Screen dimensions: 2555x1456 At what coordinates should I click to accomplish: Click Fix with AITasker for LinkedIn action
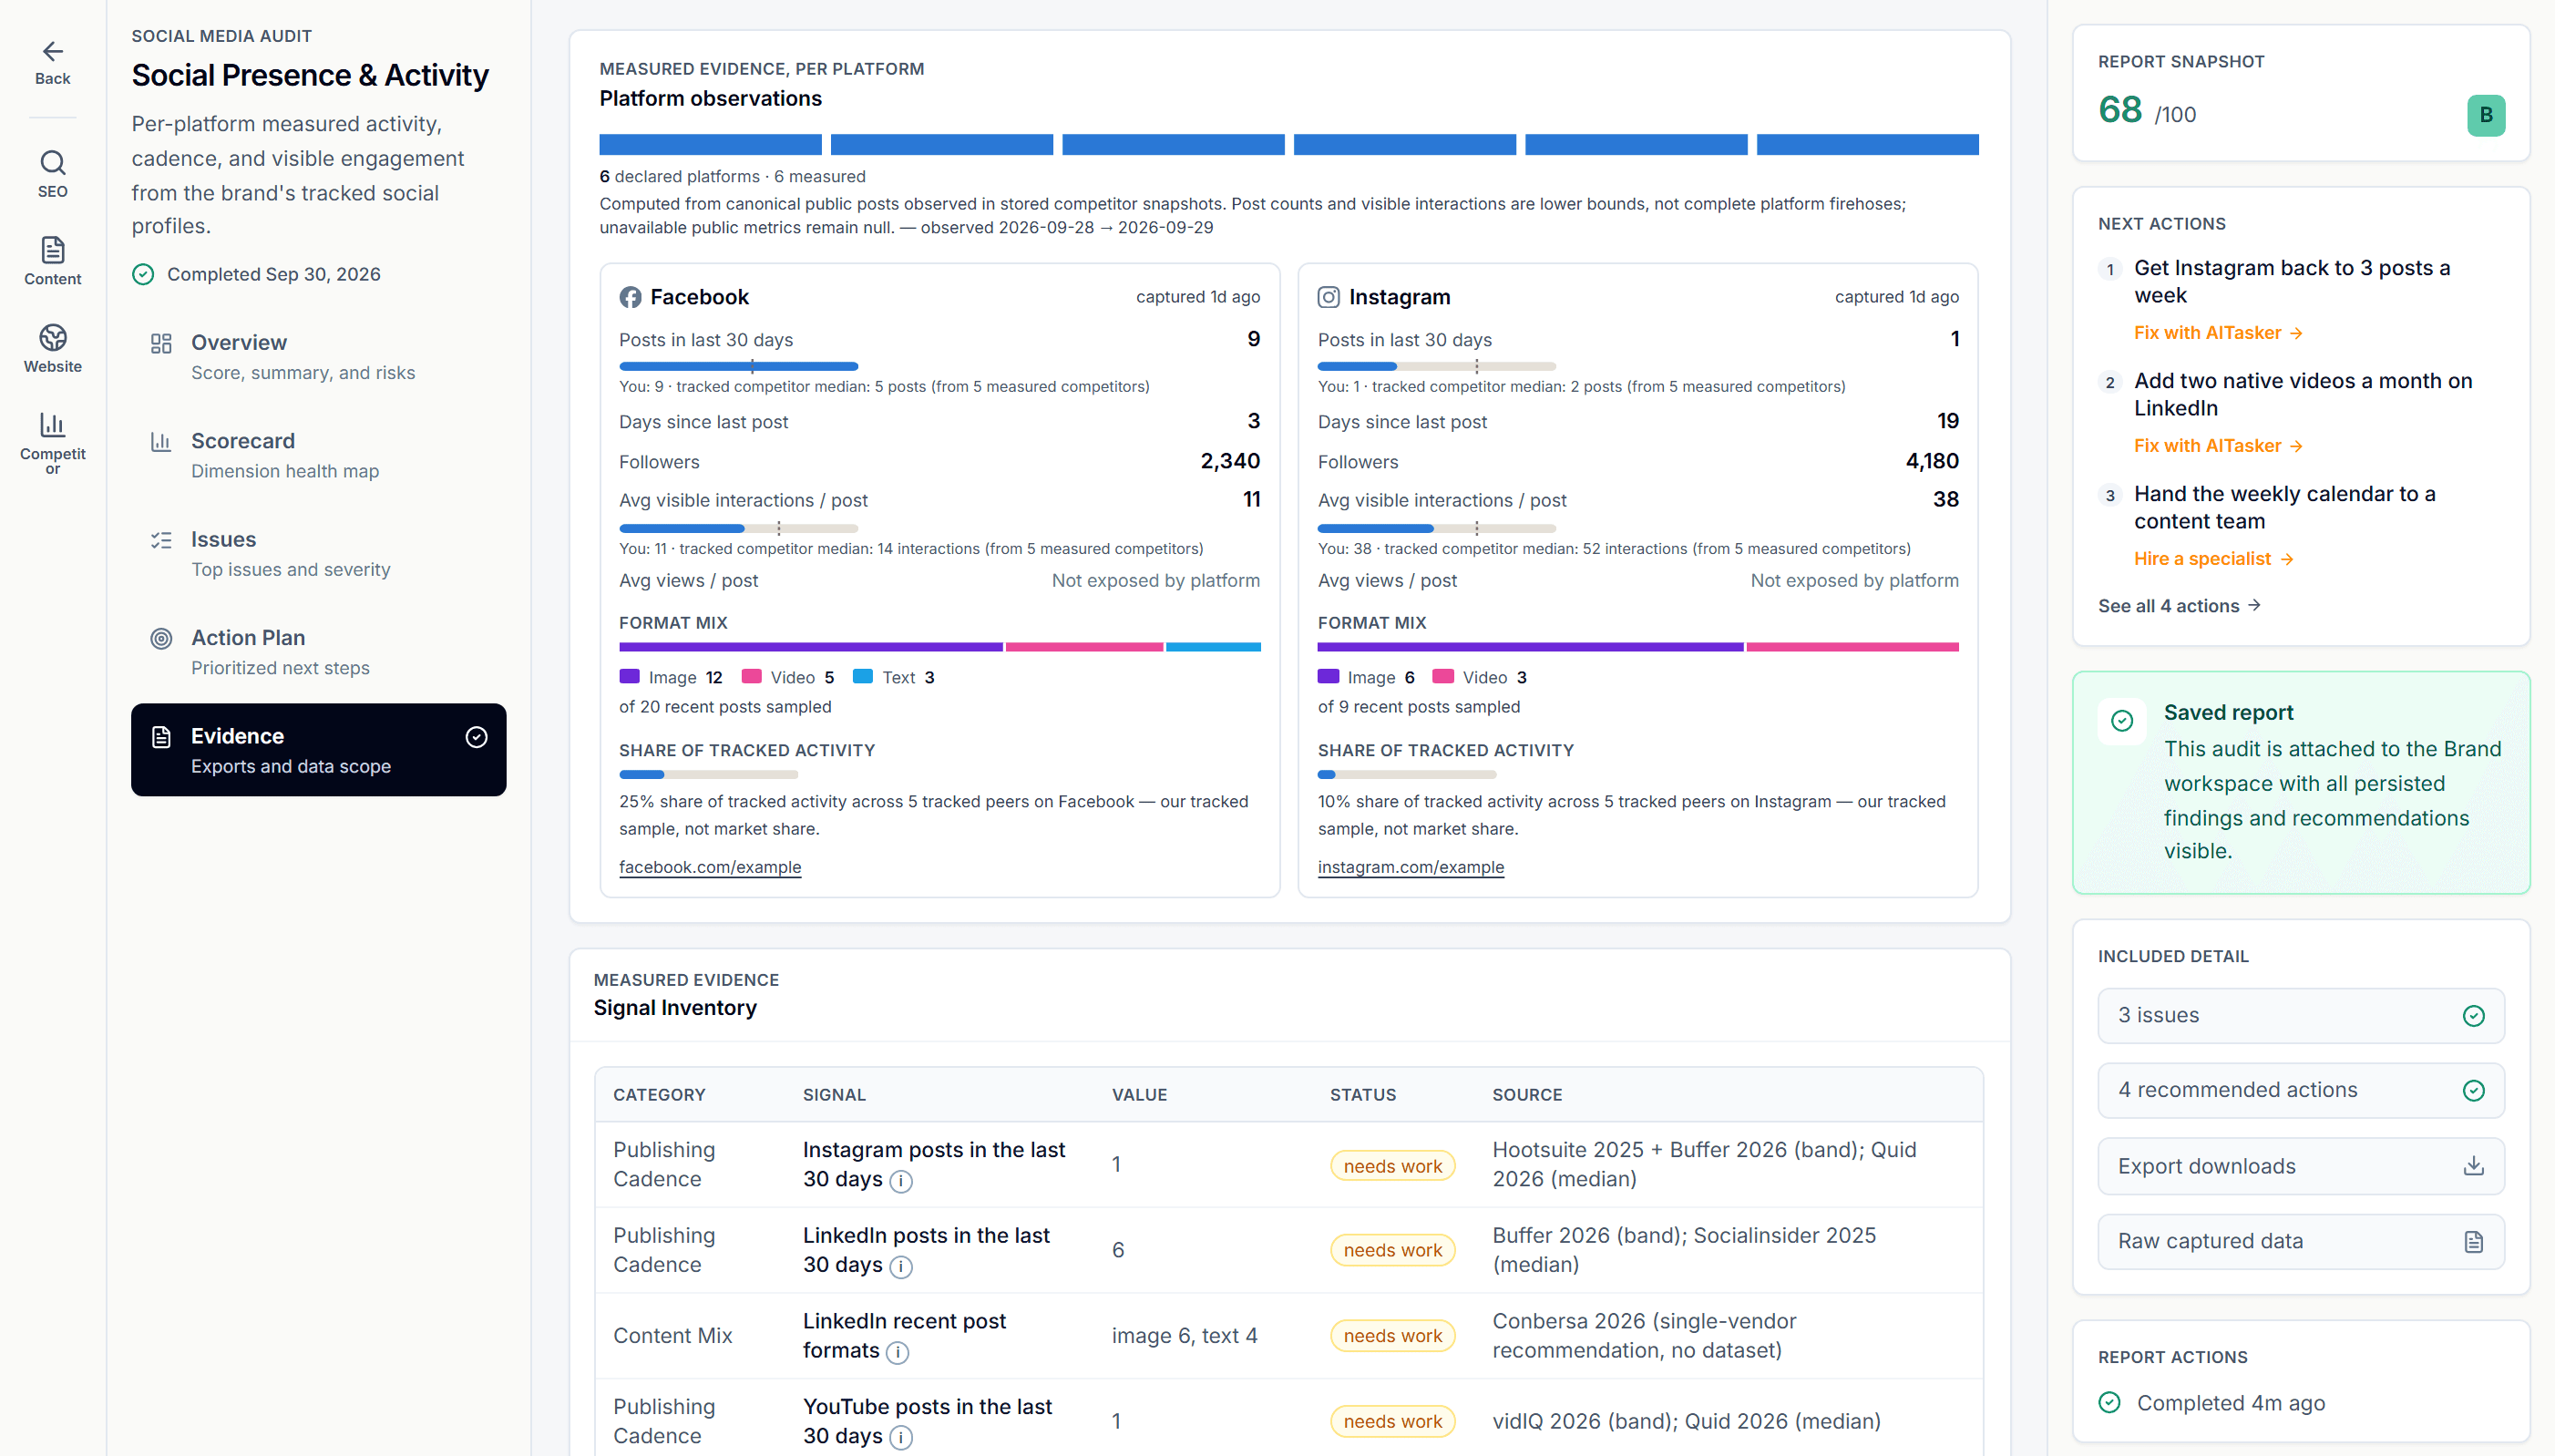(x=2218, y=446)
